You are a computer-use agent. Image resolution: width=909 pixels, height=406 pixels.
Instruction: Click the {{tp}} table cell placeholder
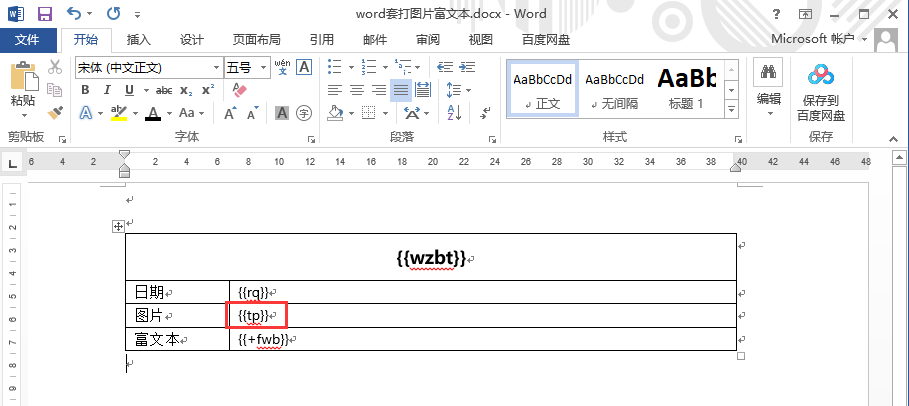[x=255, y=316]
